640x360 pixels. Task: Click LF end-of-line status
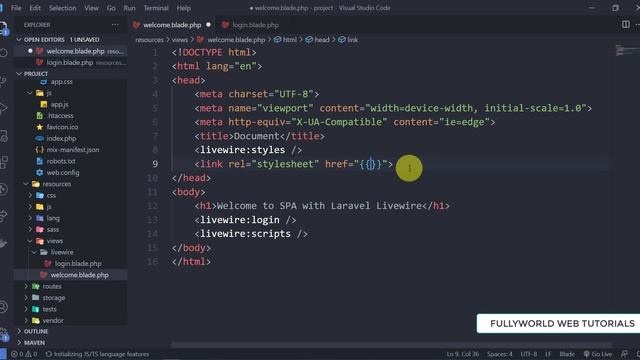click(x=548, y=354)
